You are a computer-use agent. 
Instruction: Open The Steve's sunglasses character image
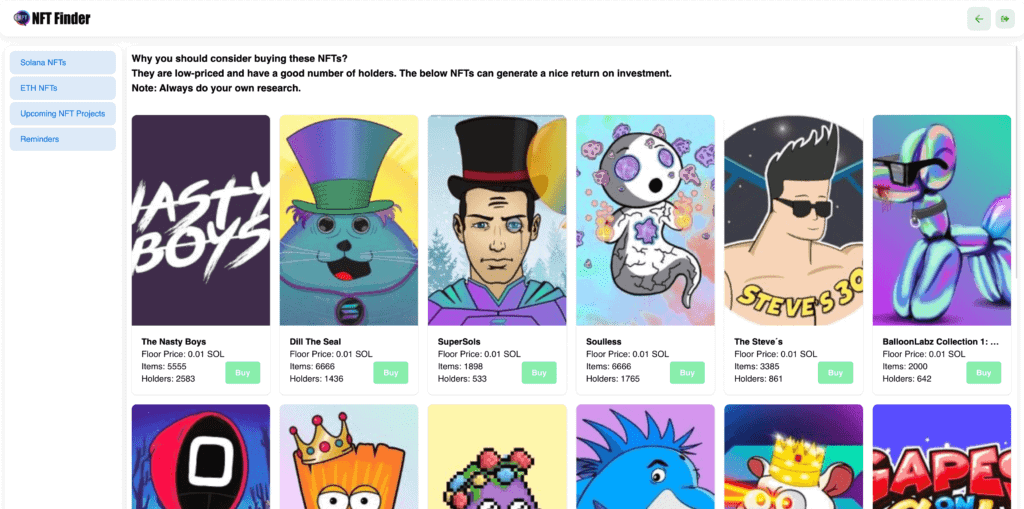(793, 220)
